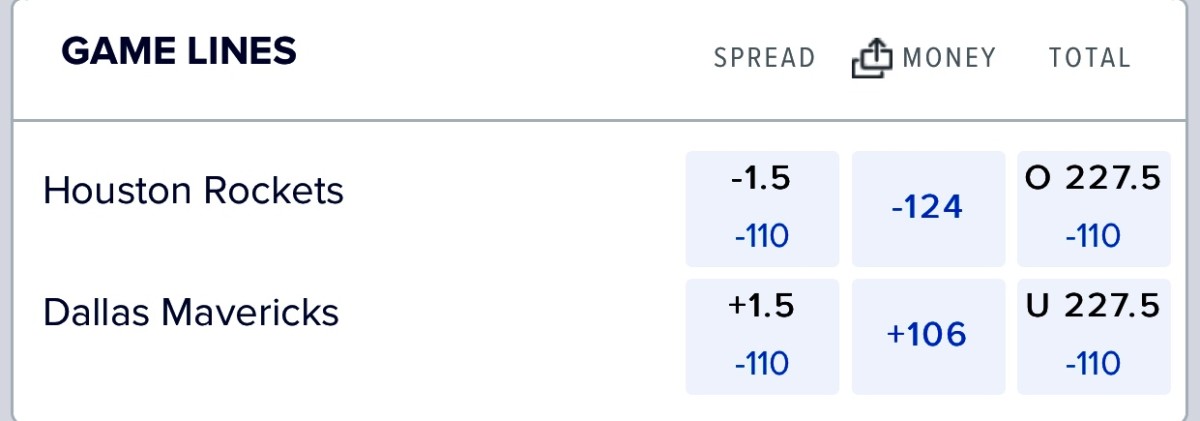1200x421 pixels.
Task: Tap -110 odds beneath O 227.5
Action: click(x=1092, y=237)
